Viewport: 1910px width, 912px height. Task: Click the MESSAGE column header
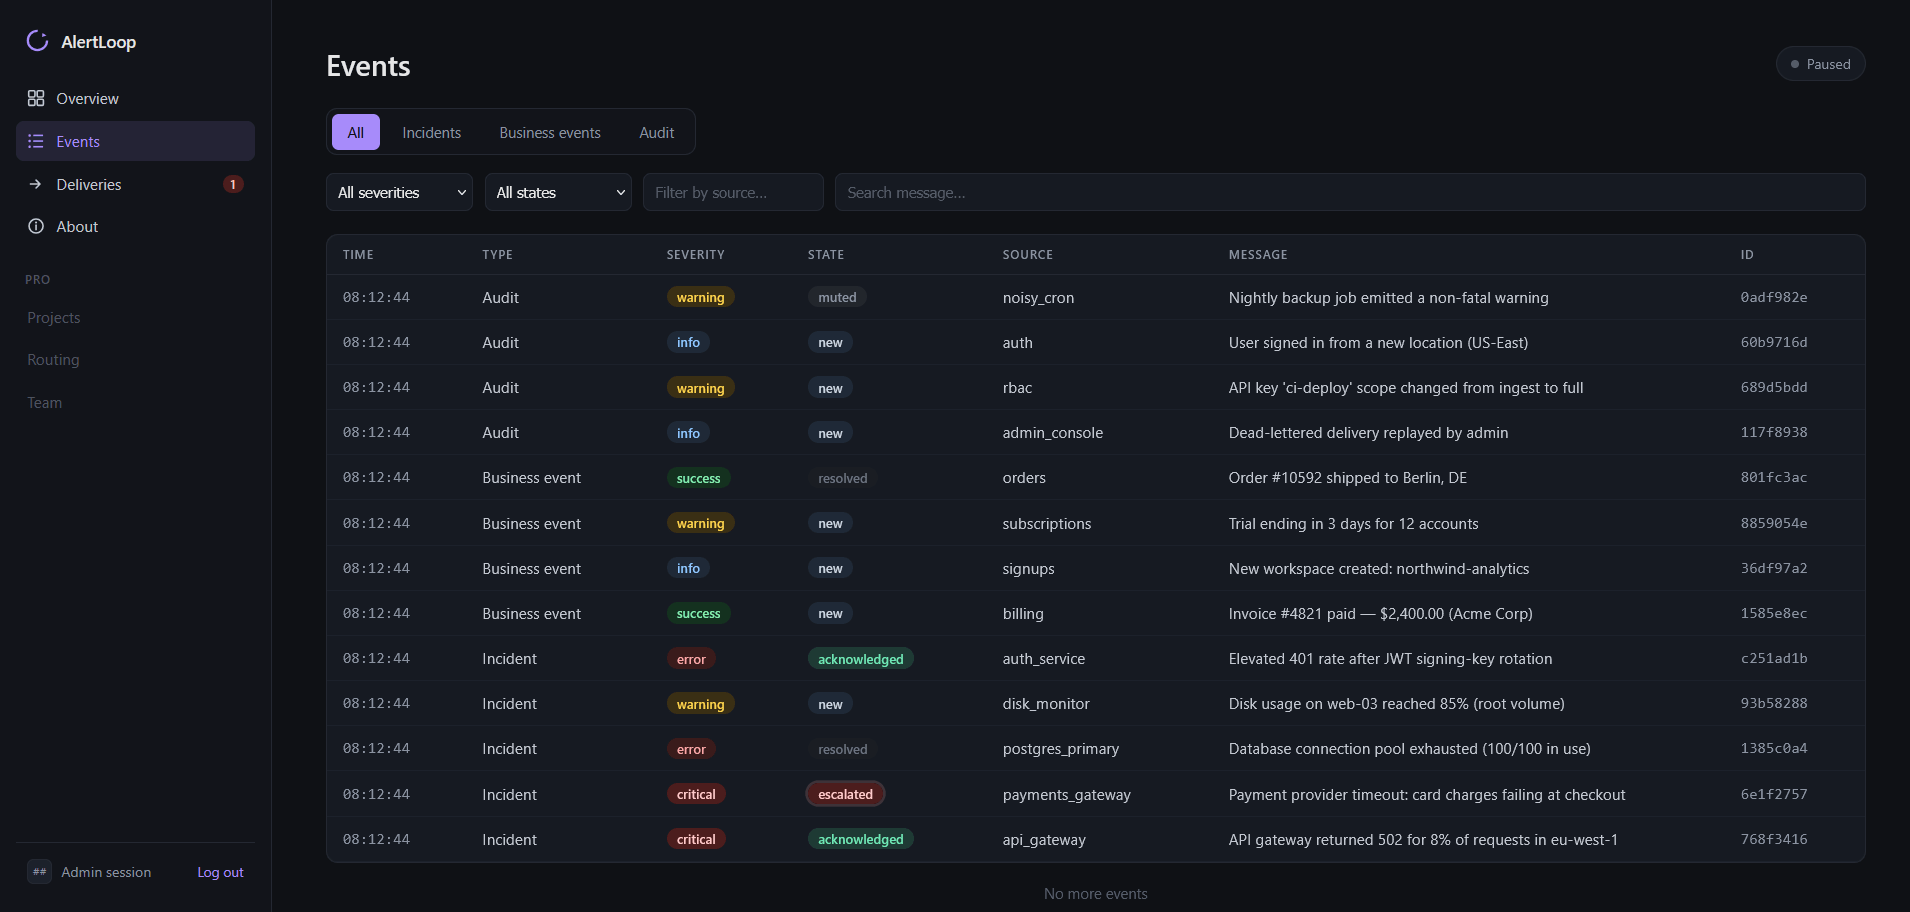[x=1258, y=255]
